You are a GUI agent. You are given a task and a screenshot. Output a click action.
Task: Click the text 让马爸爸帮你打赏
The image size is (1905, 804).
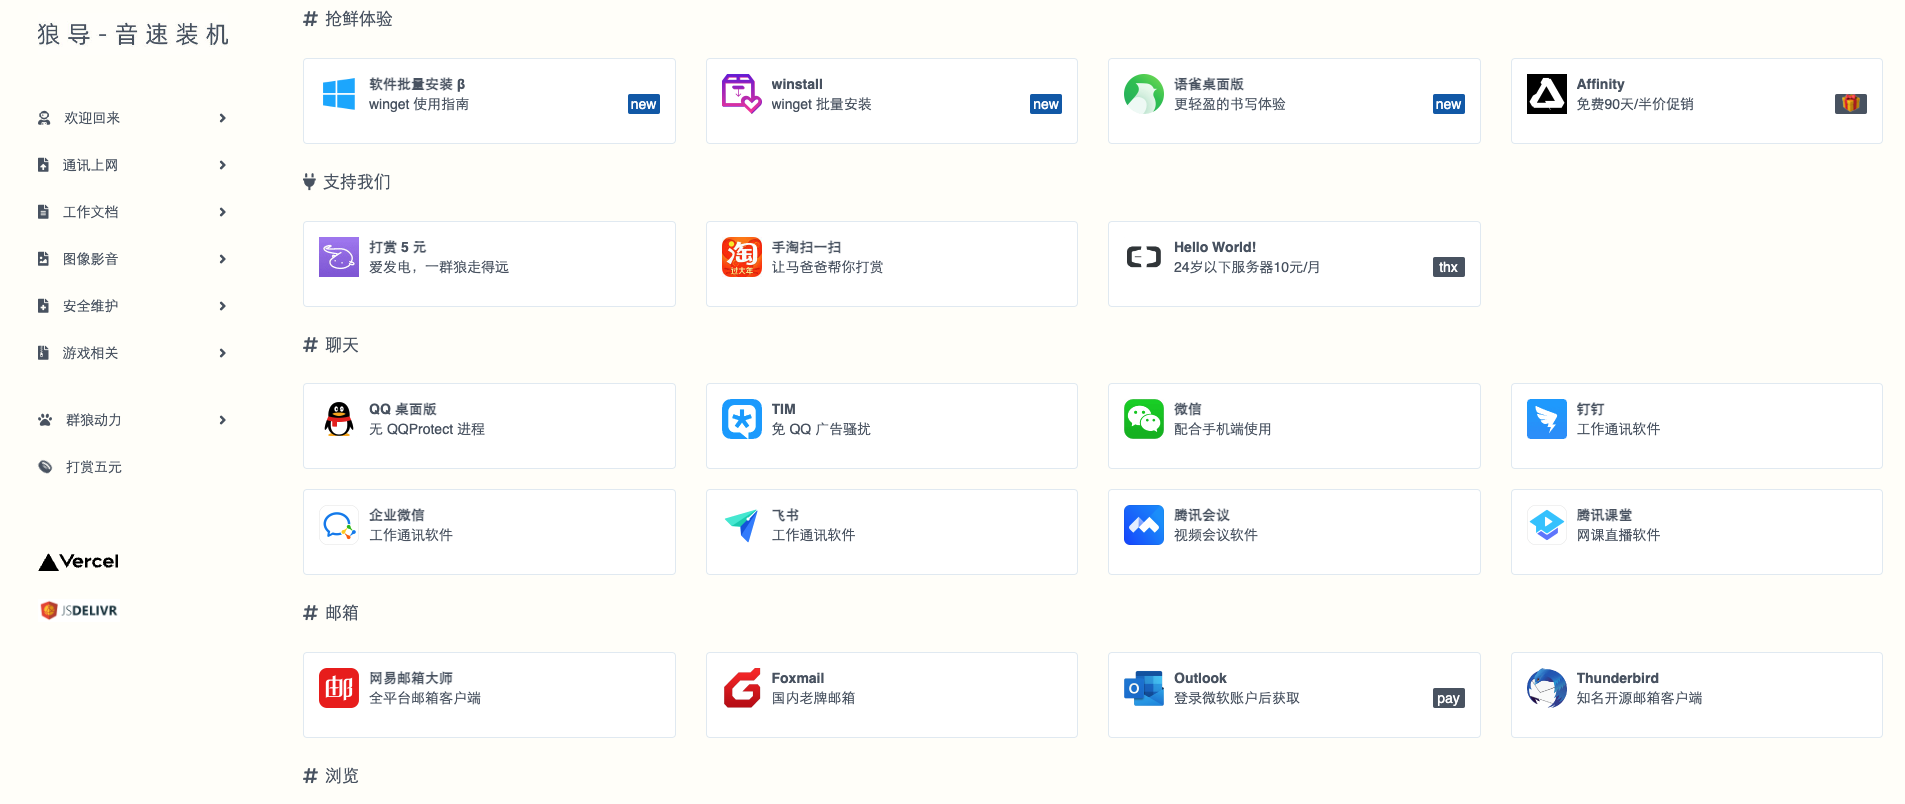pyautogui.click(x=827, y=267)
